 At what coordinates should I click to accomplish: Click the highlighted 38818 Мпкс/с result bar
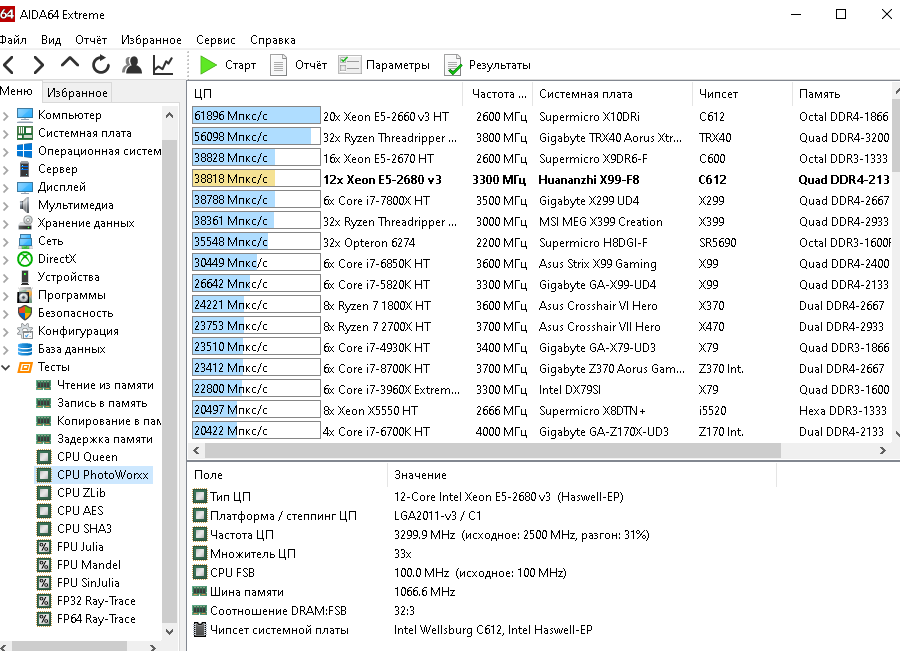tap(256, 179)
